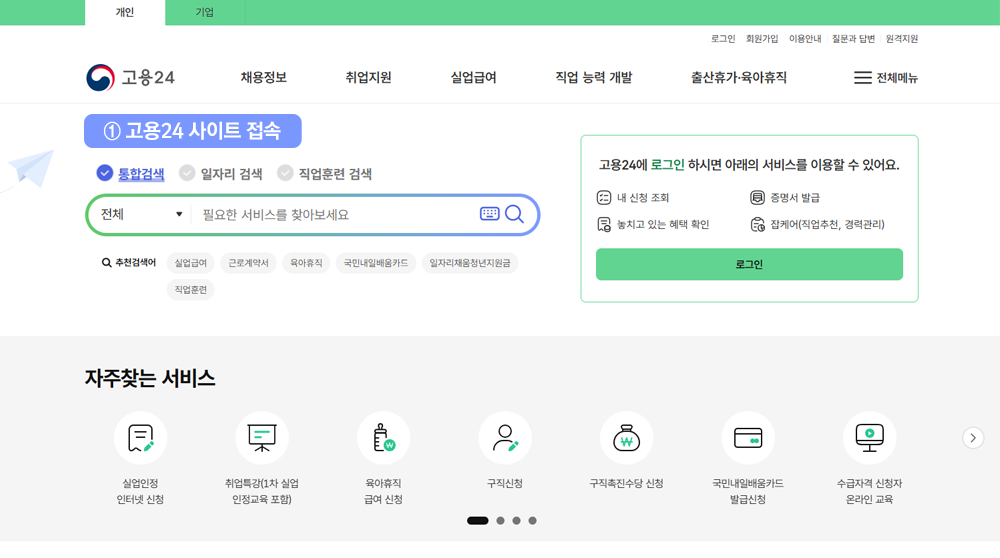Click 놓치고 있는 혜택 확인 text
Viewport: 1000px width, 558px height.
click(663, 224)
